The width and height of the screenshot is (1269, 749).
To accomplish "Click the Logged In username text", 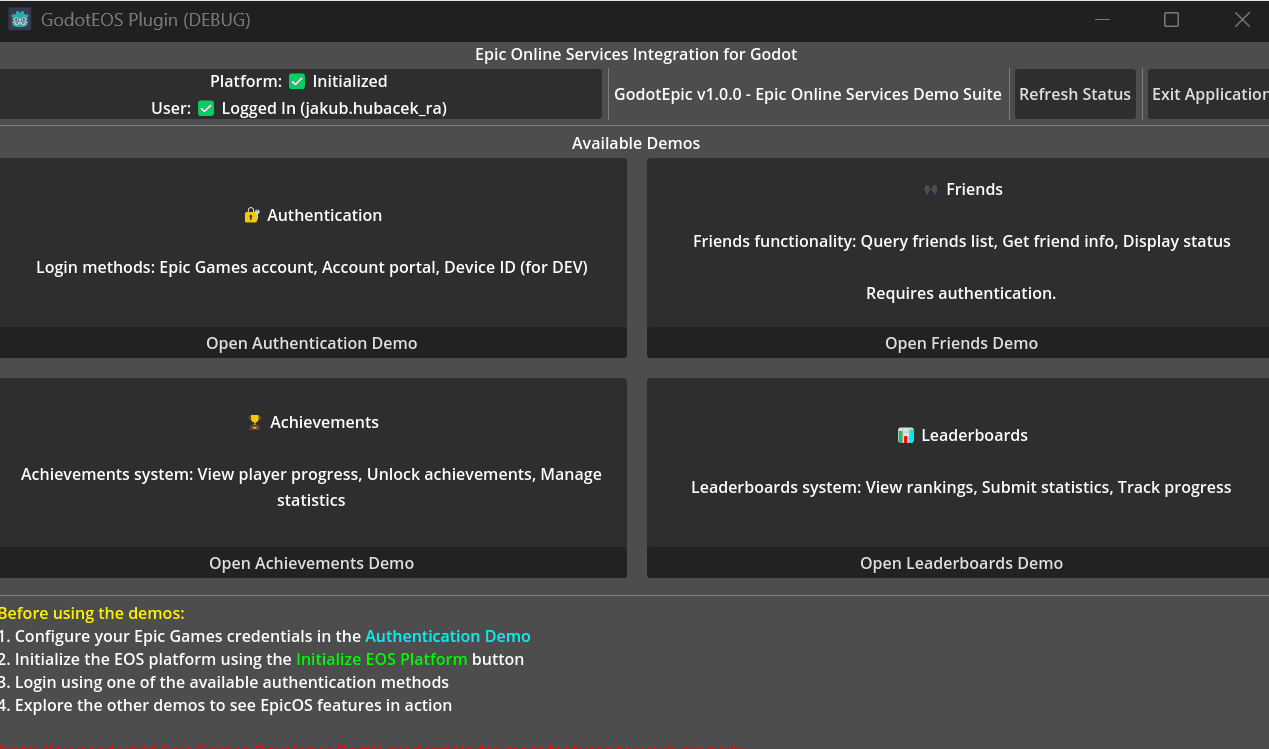I will click(x=334, y=108).
